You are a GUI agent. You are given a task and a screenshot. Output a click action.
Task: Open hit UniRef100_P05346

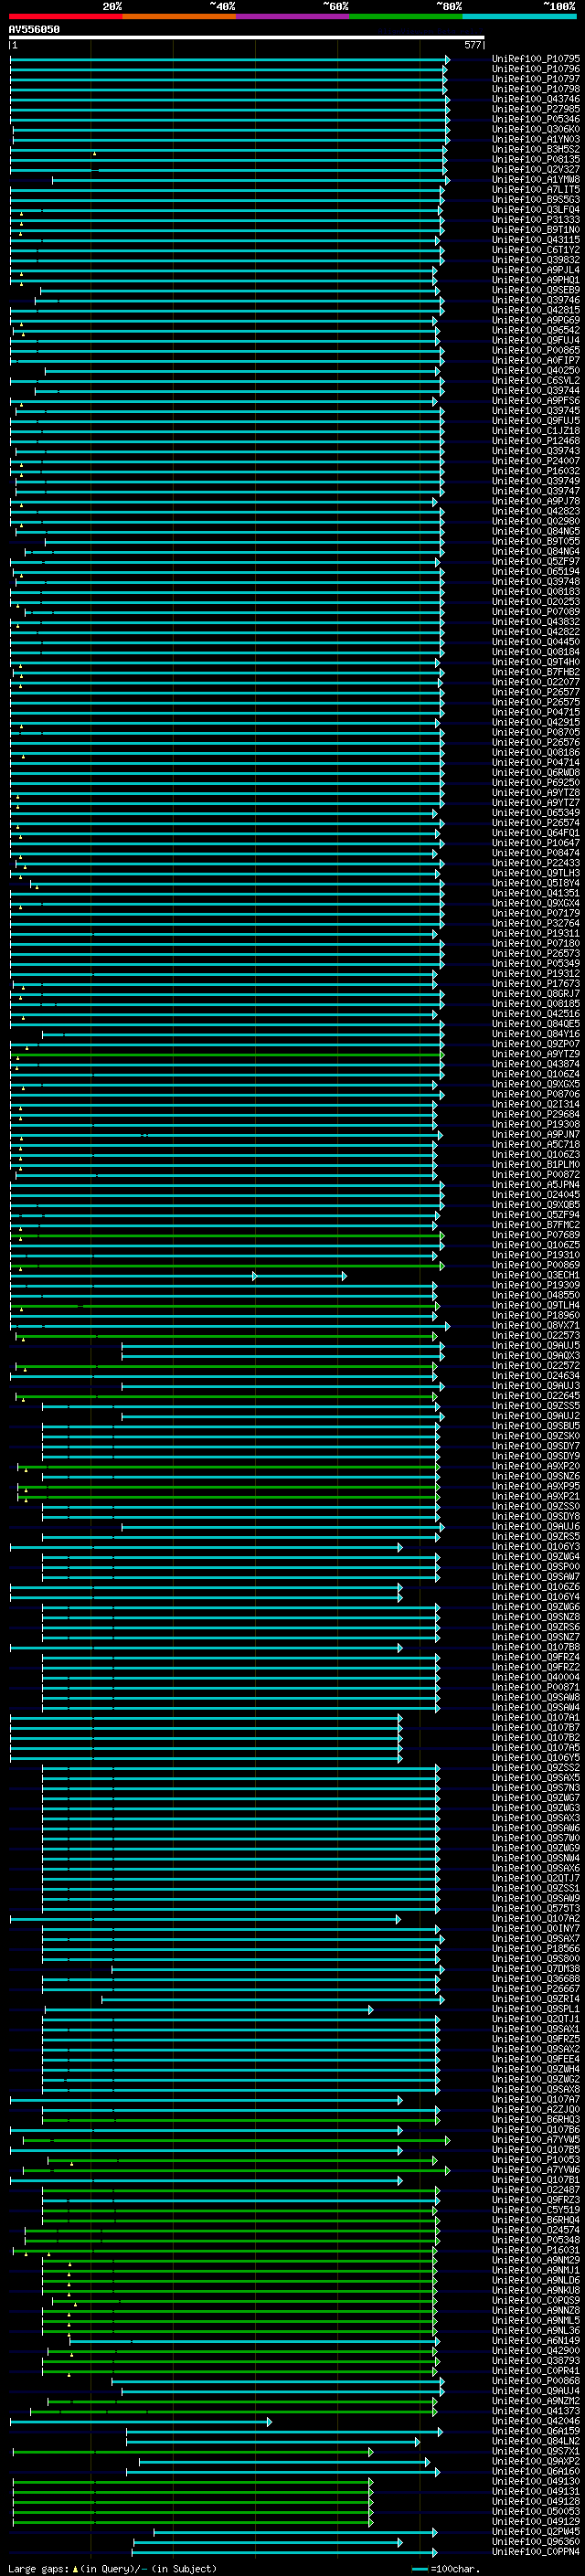coord(536,119)
